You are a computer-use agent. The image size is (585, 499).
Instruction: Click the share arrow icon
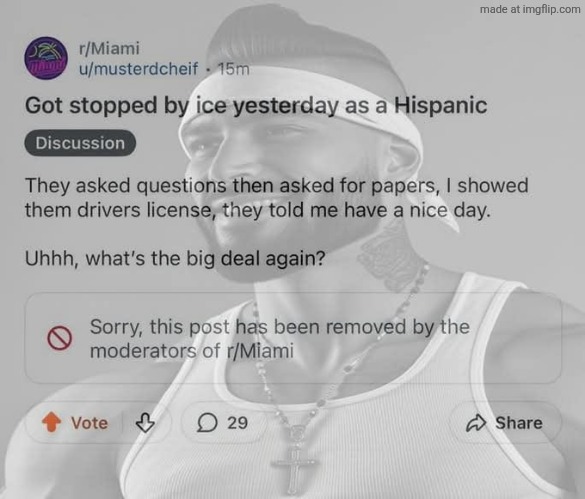point(476,423)
